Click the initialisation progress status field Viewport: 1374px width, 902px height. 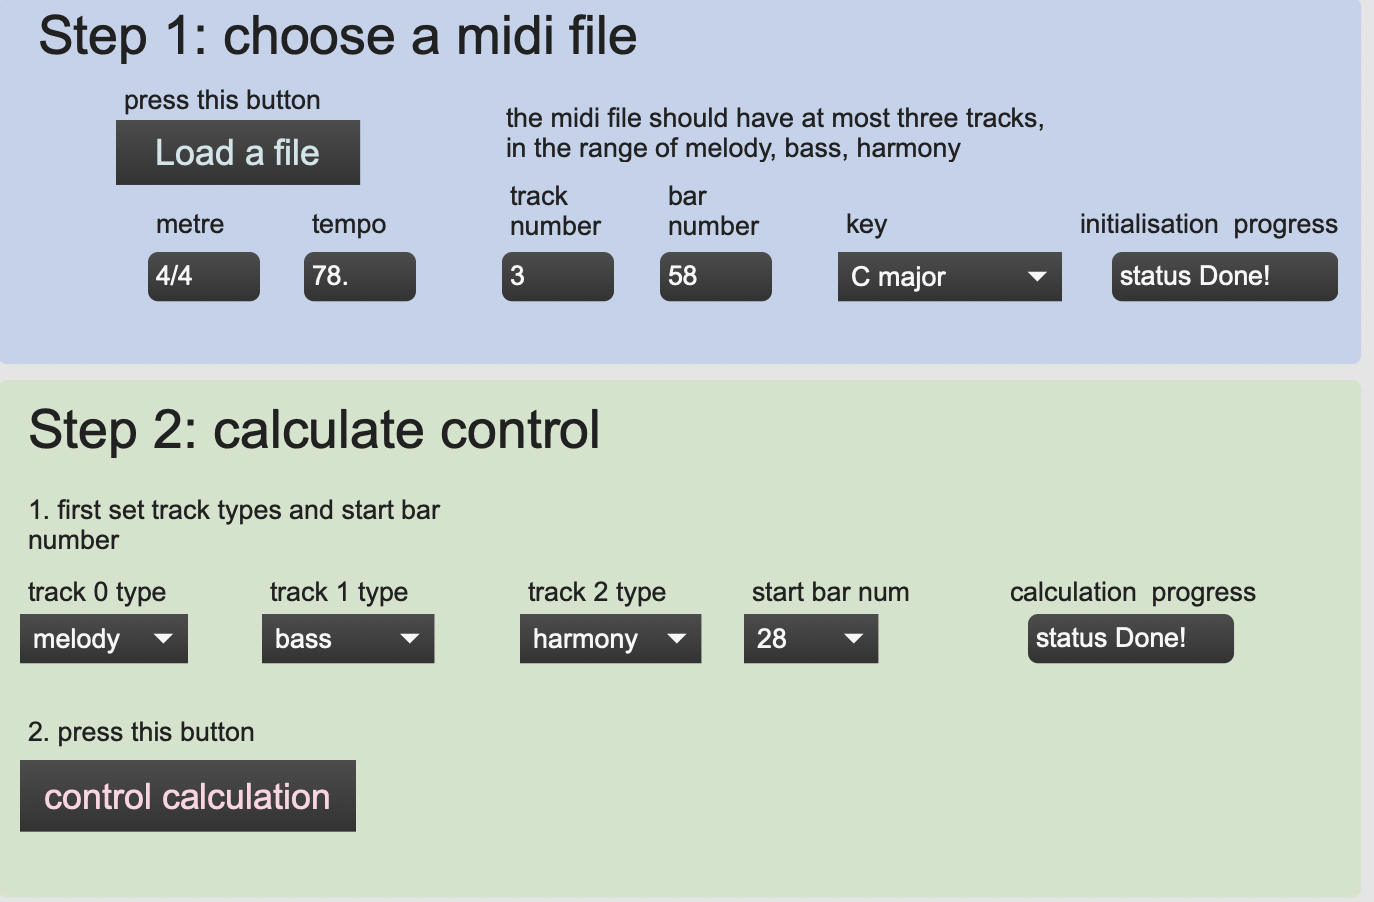point(1225,277)
